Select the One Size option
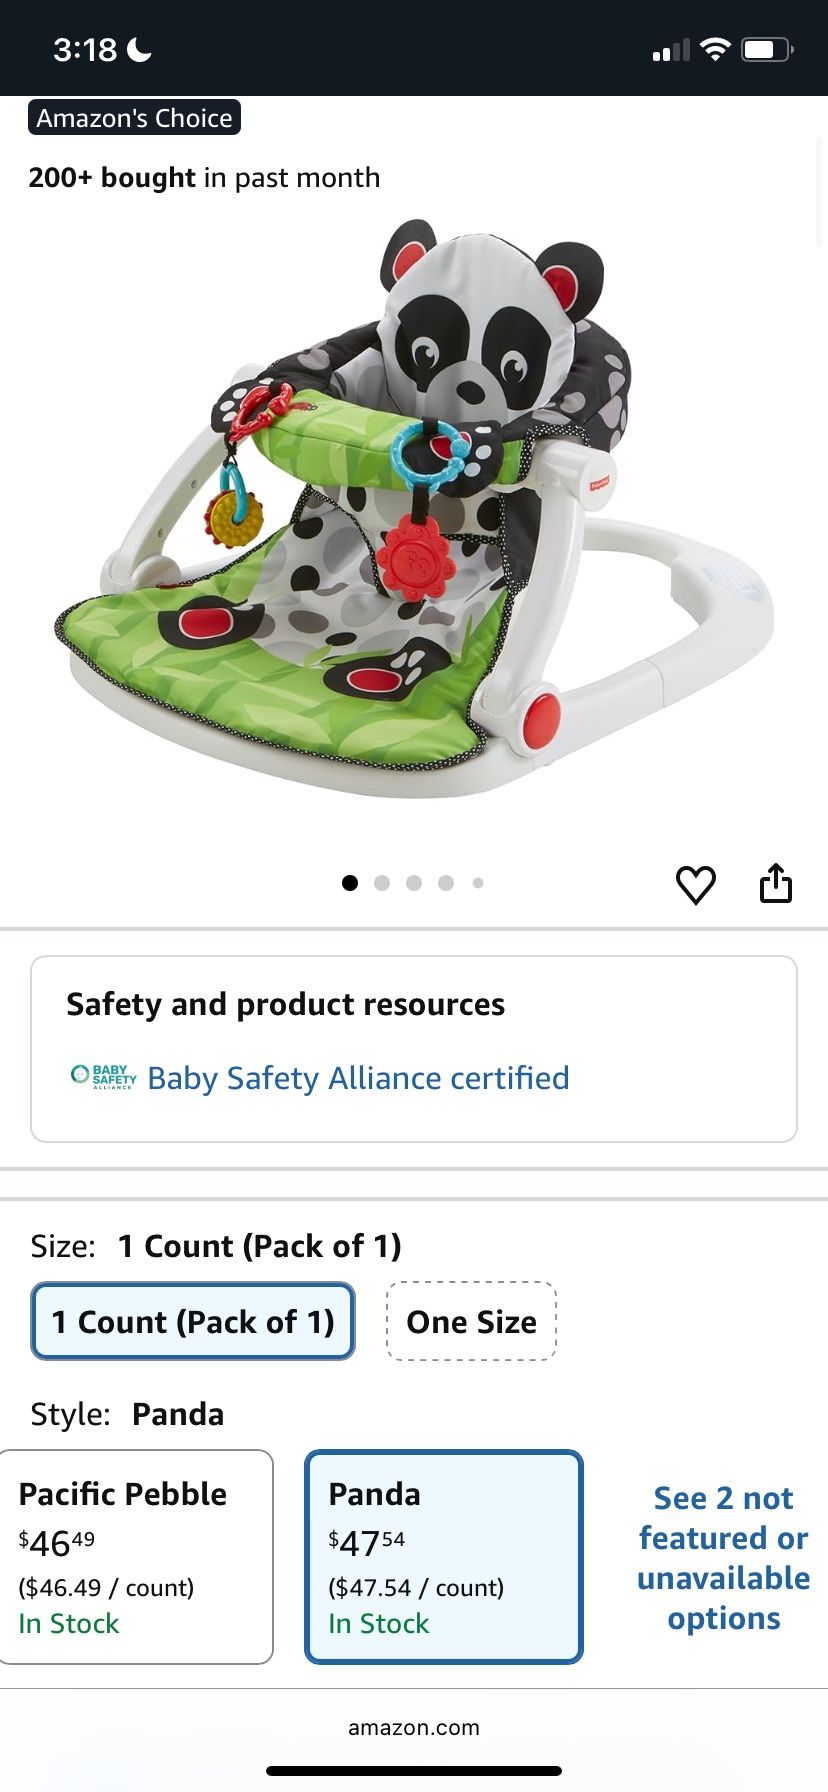Screen dimensions: 828x1792 471,1321
